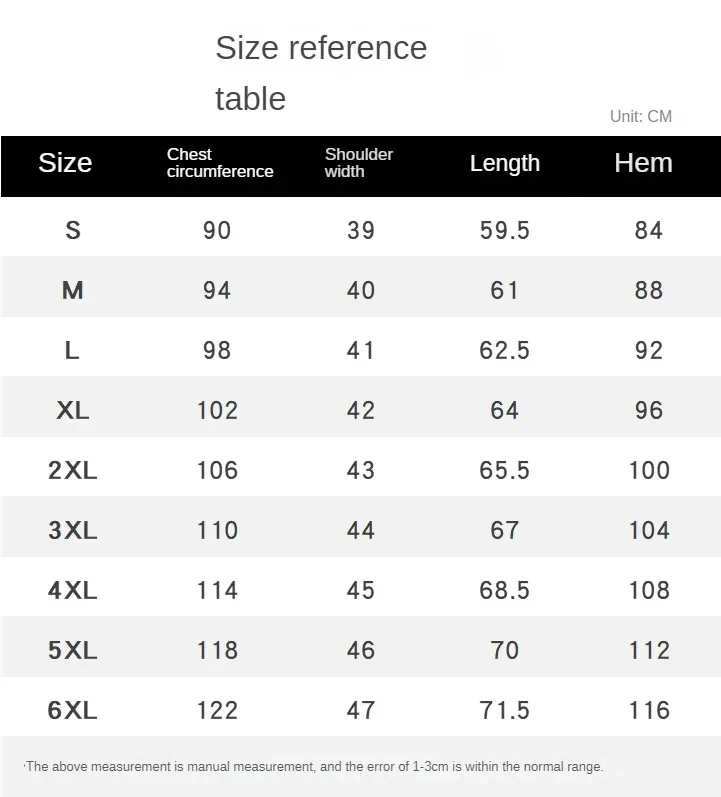
Task: Select the S size row label
Action: (x=73, y=230)
